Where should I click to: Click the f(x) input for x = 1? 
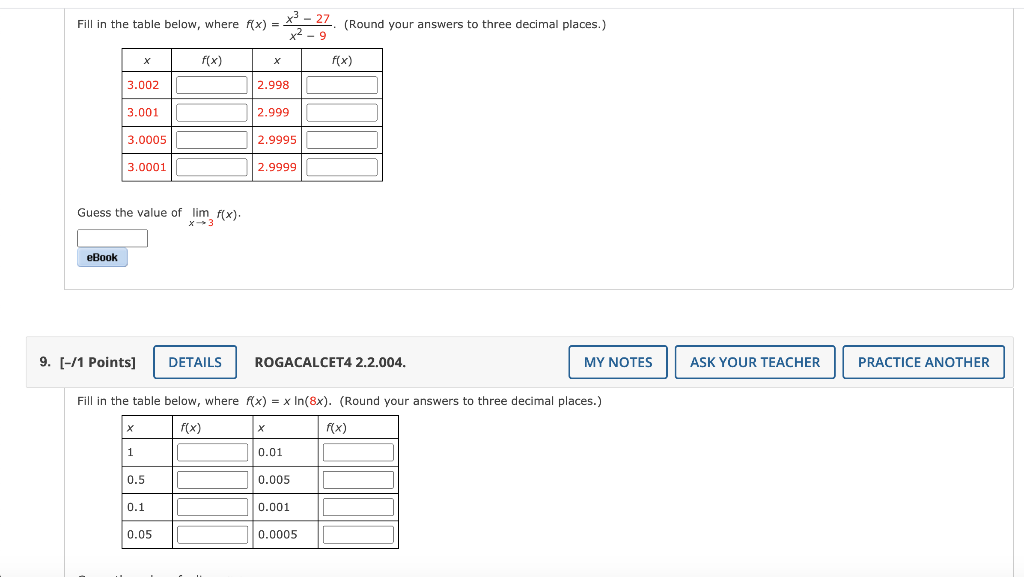(212, 452)
